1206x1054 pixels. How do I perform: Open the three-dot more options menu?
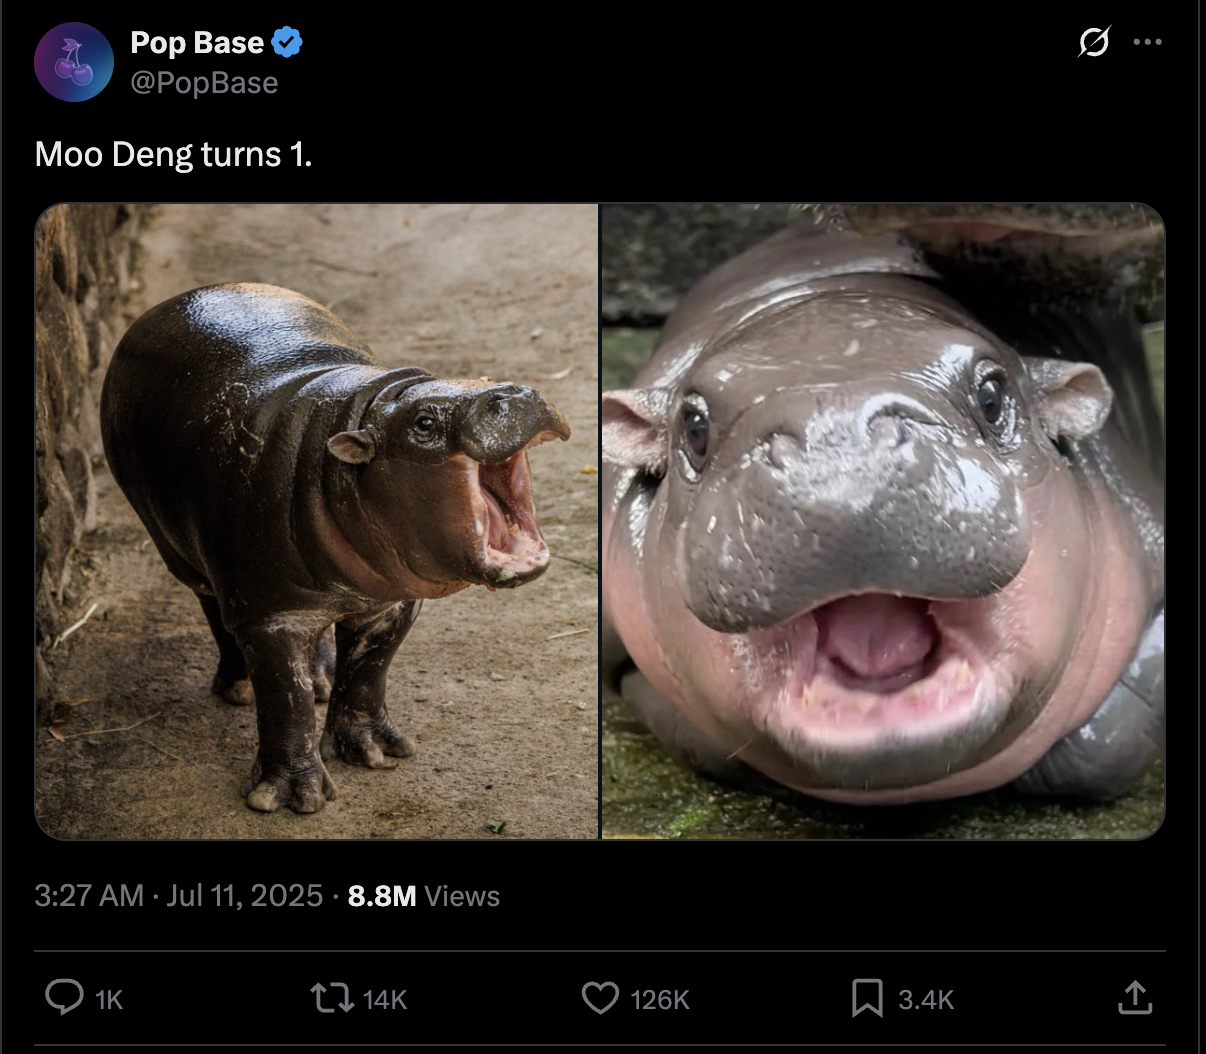pos(1147,42)
